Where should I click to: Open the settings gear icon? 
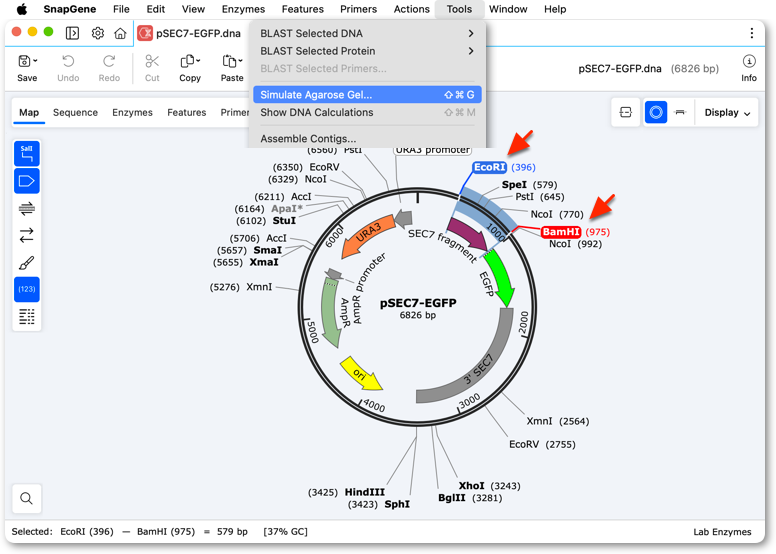click(x=98, y=33)
